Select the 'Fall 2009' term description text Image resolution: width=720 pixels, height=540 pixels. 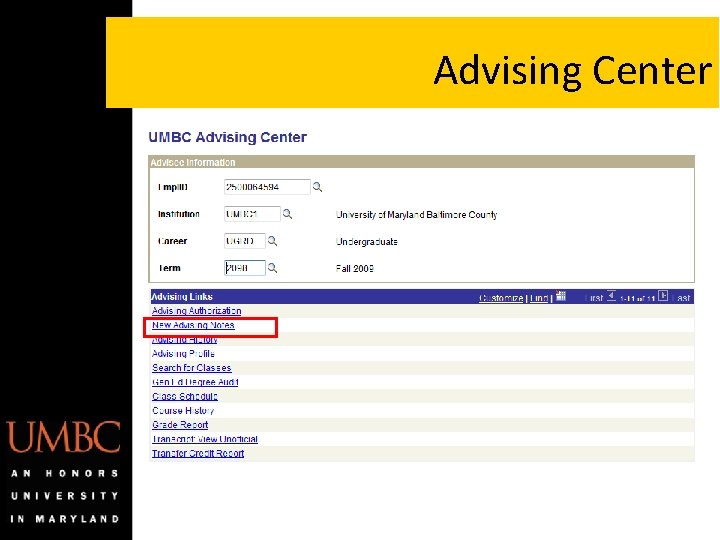click(x=354, y=269)
